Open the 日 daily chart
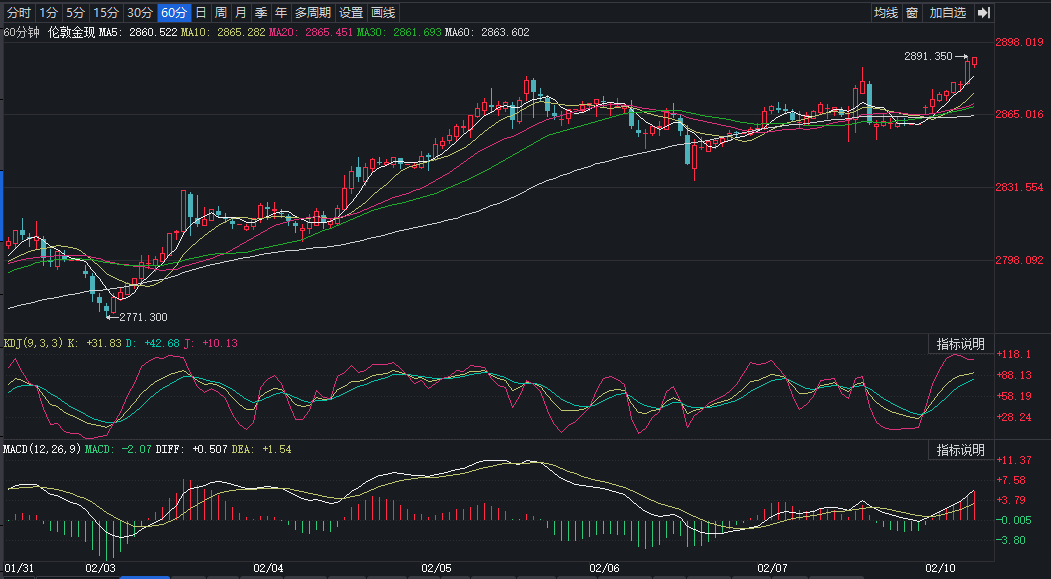This screenshot has width=1051, height=579. (x=201, y=12)
